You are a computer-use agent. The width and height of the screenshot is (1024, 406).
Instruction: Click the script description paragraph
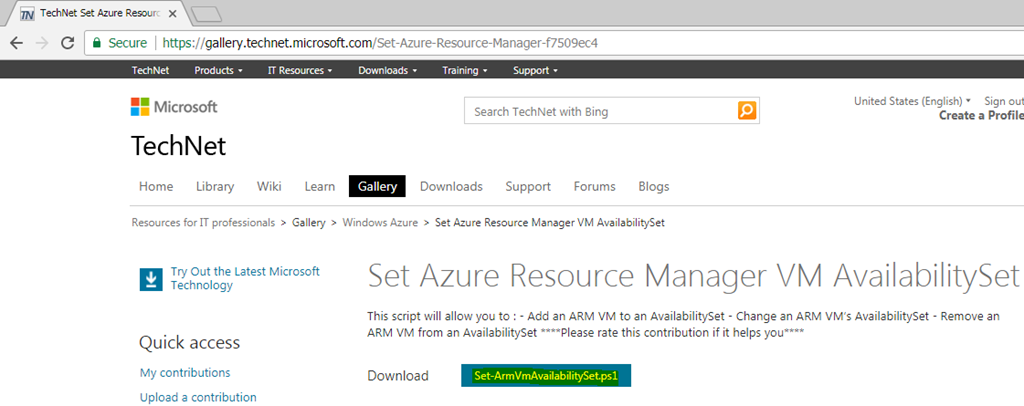[x=683, y=324]
